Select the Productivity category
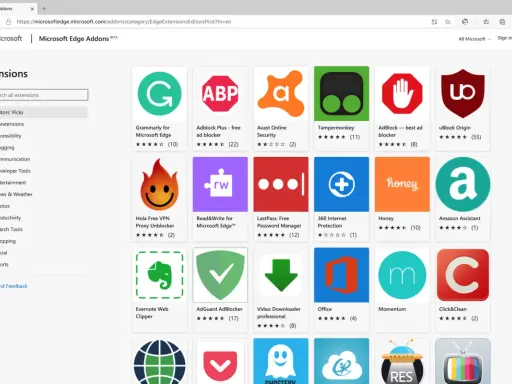Image resolution: width=512 pixels, height=384 pixels. pos(11,218)
